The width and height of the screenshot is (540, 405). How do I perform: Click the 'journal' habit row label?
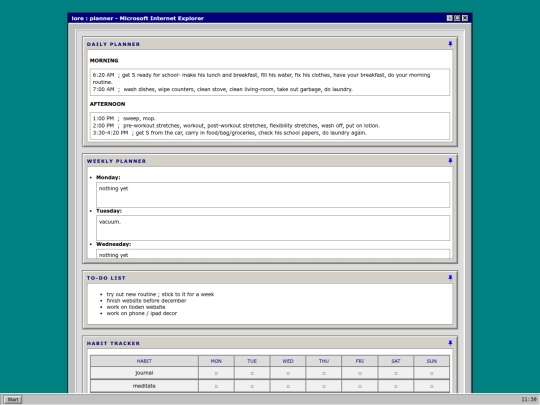(144, 373)
